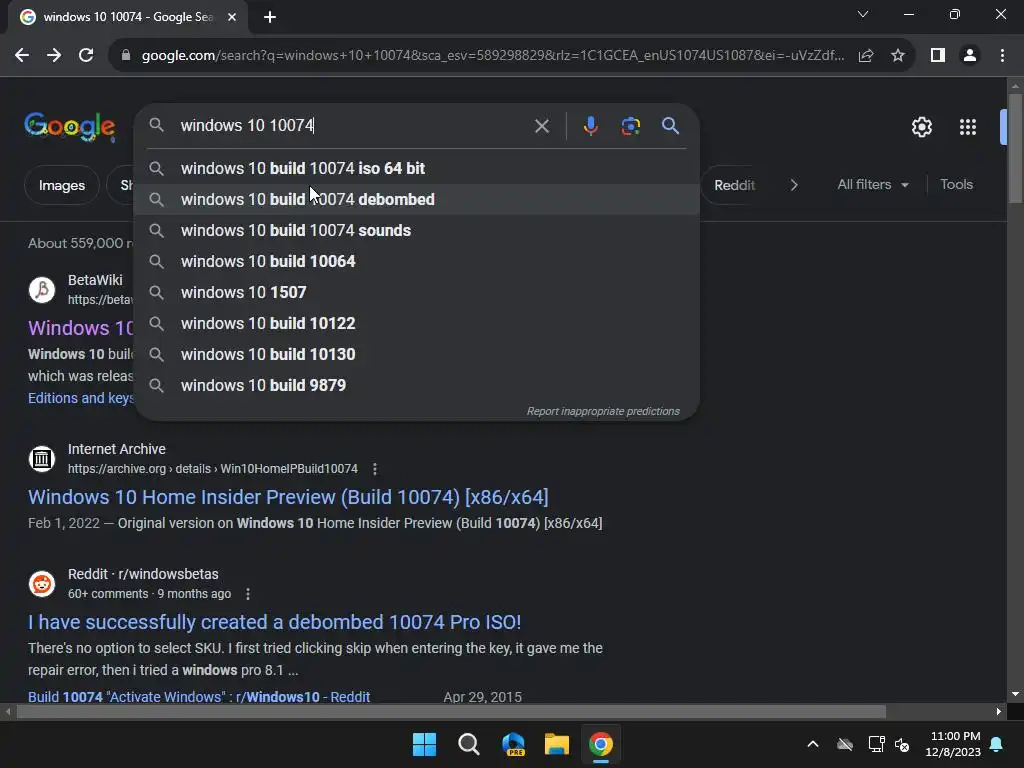Select suggestion 'build 10074 sounds'
The width and height of the screenshot is (1024, 768).
coord(417,231)
